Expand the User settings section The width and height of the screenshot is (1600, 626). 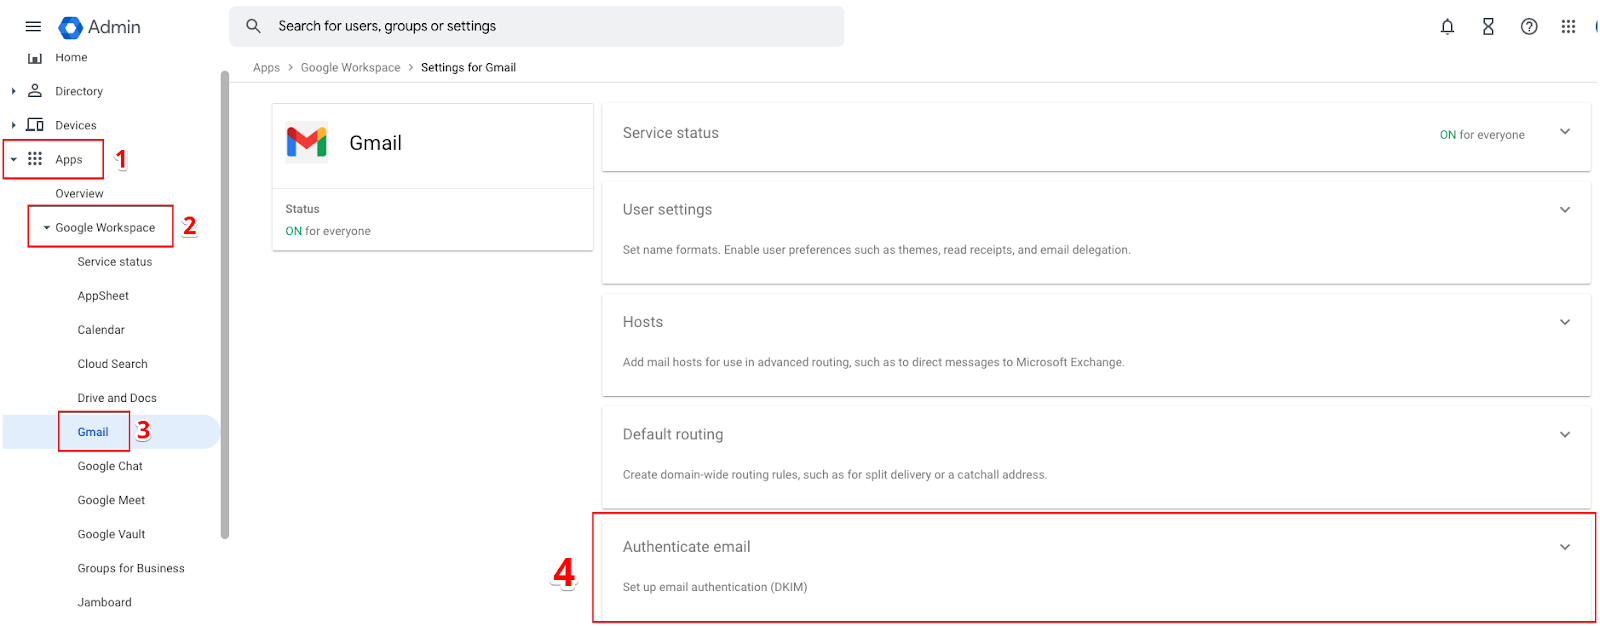1565,210
